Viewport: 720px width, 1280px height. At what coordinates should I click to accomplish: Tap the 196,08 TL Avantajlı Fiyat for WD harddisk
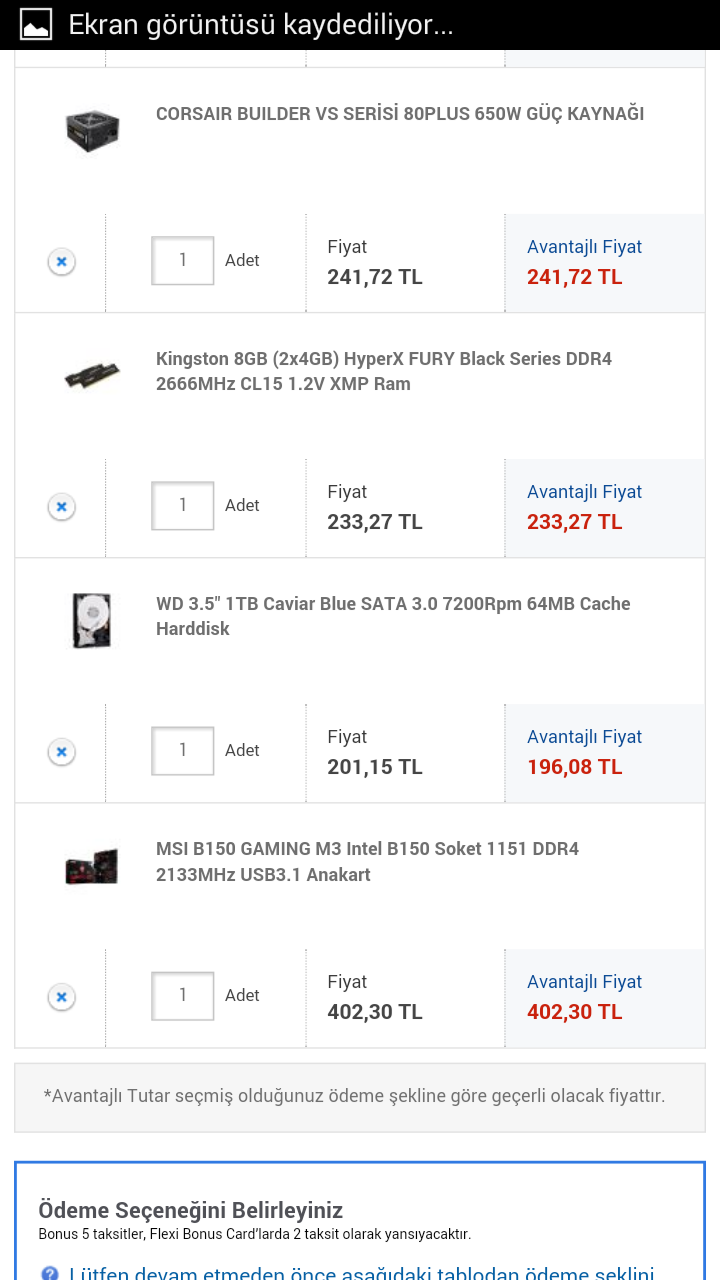pos(575,767)
